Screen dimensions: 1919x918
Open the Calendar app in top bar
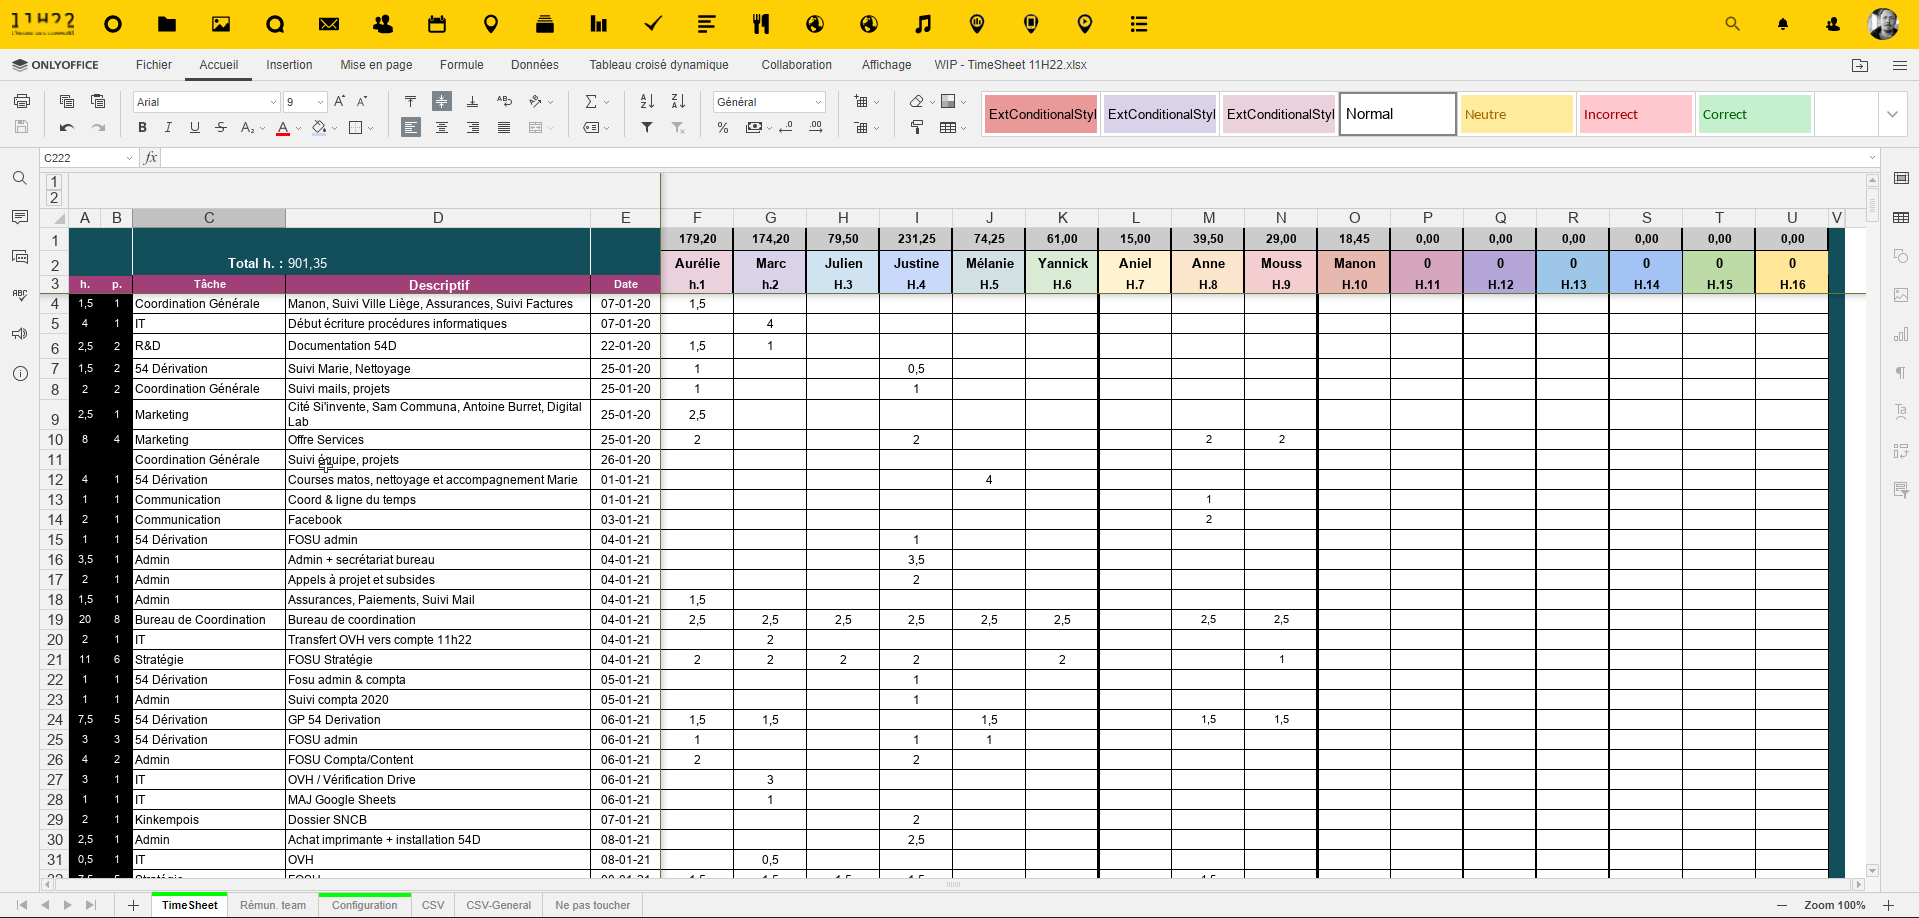pos(437,24)
